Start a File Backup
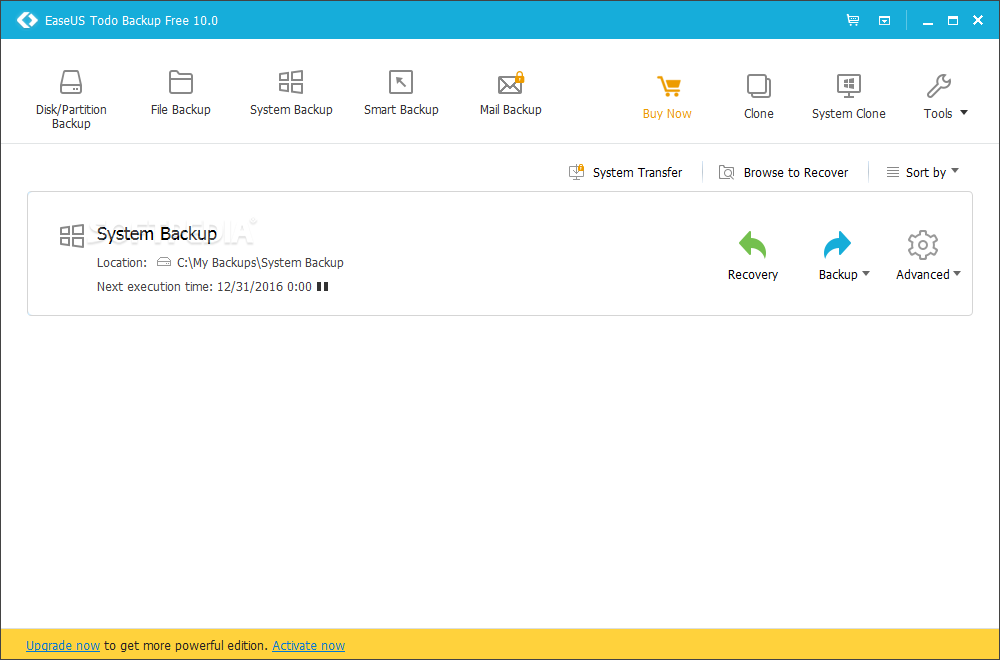Viewport: 1000px width, 660px height. [x=180, y=92]
